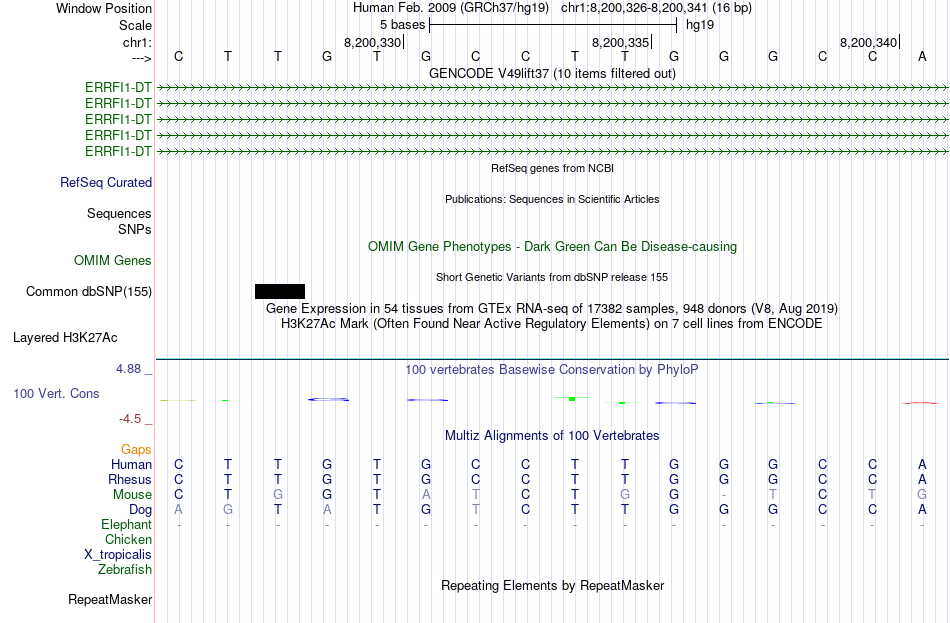
Task: Click the RepeatMasker track label
Action: 110,599
